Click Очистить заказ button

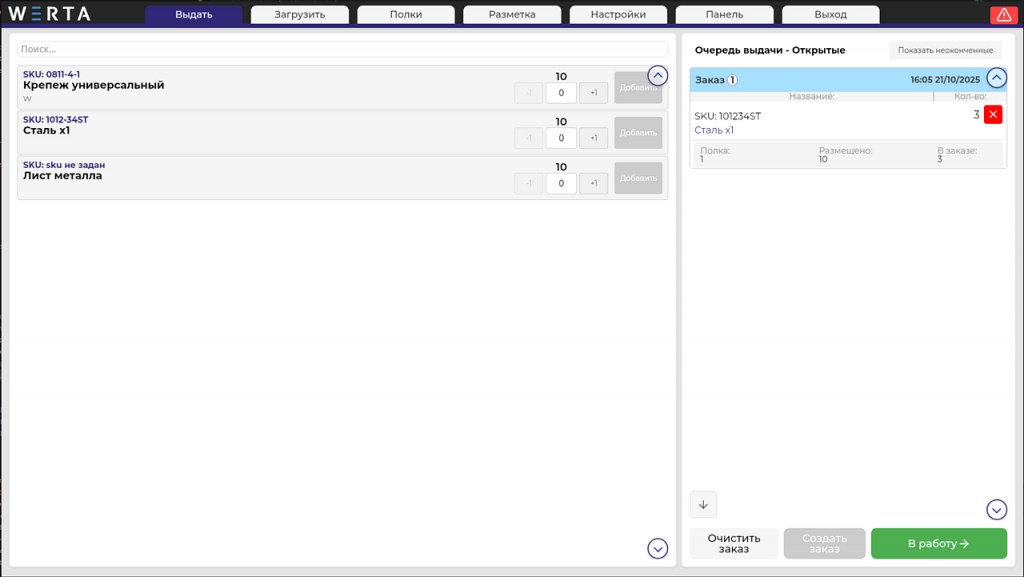coord(733,543)
